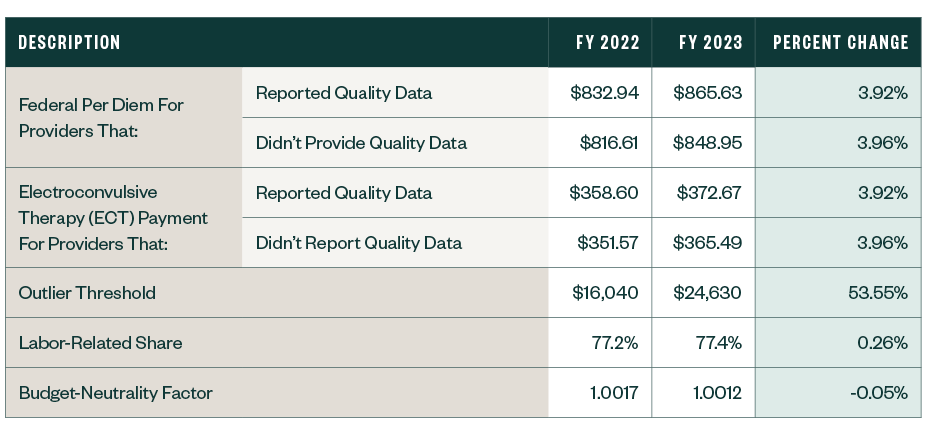Screen dimensions: 945x425
Task: Select the $365.49 value cell
Action: [708, 243]
